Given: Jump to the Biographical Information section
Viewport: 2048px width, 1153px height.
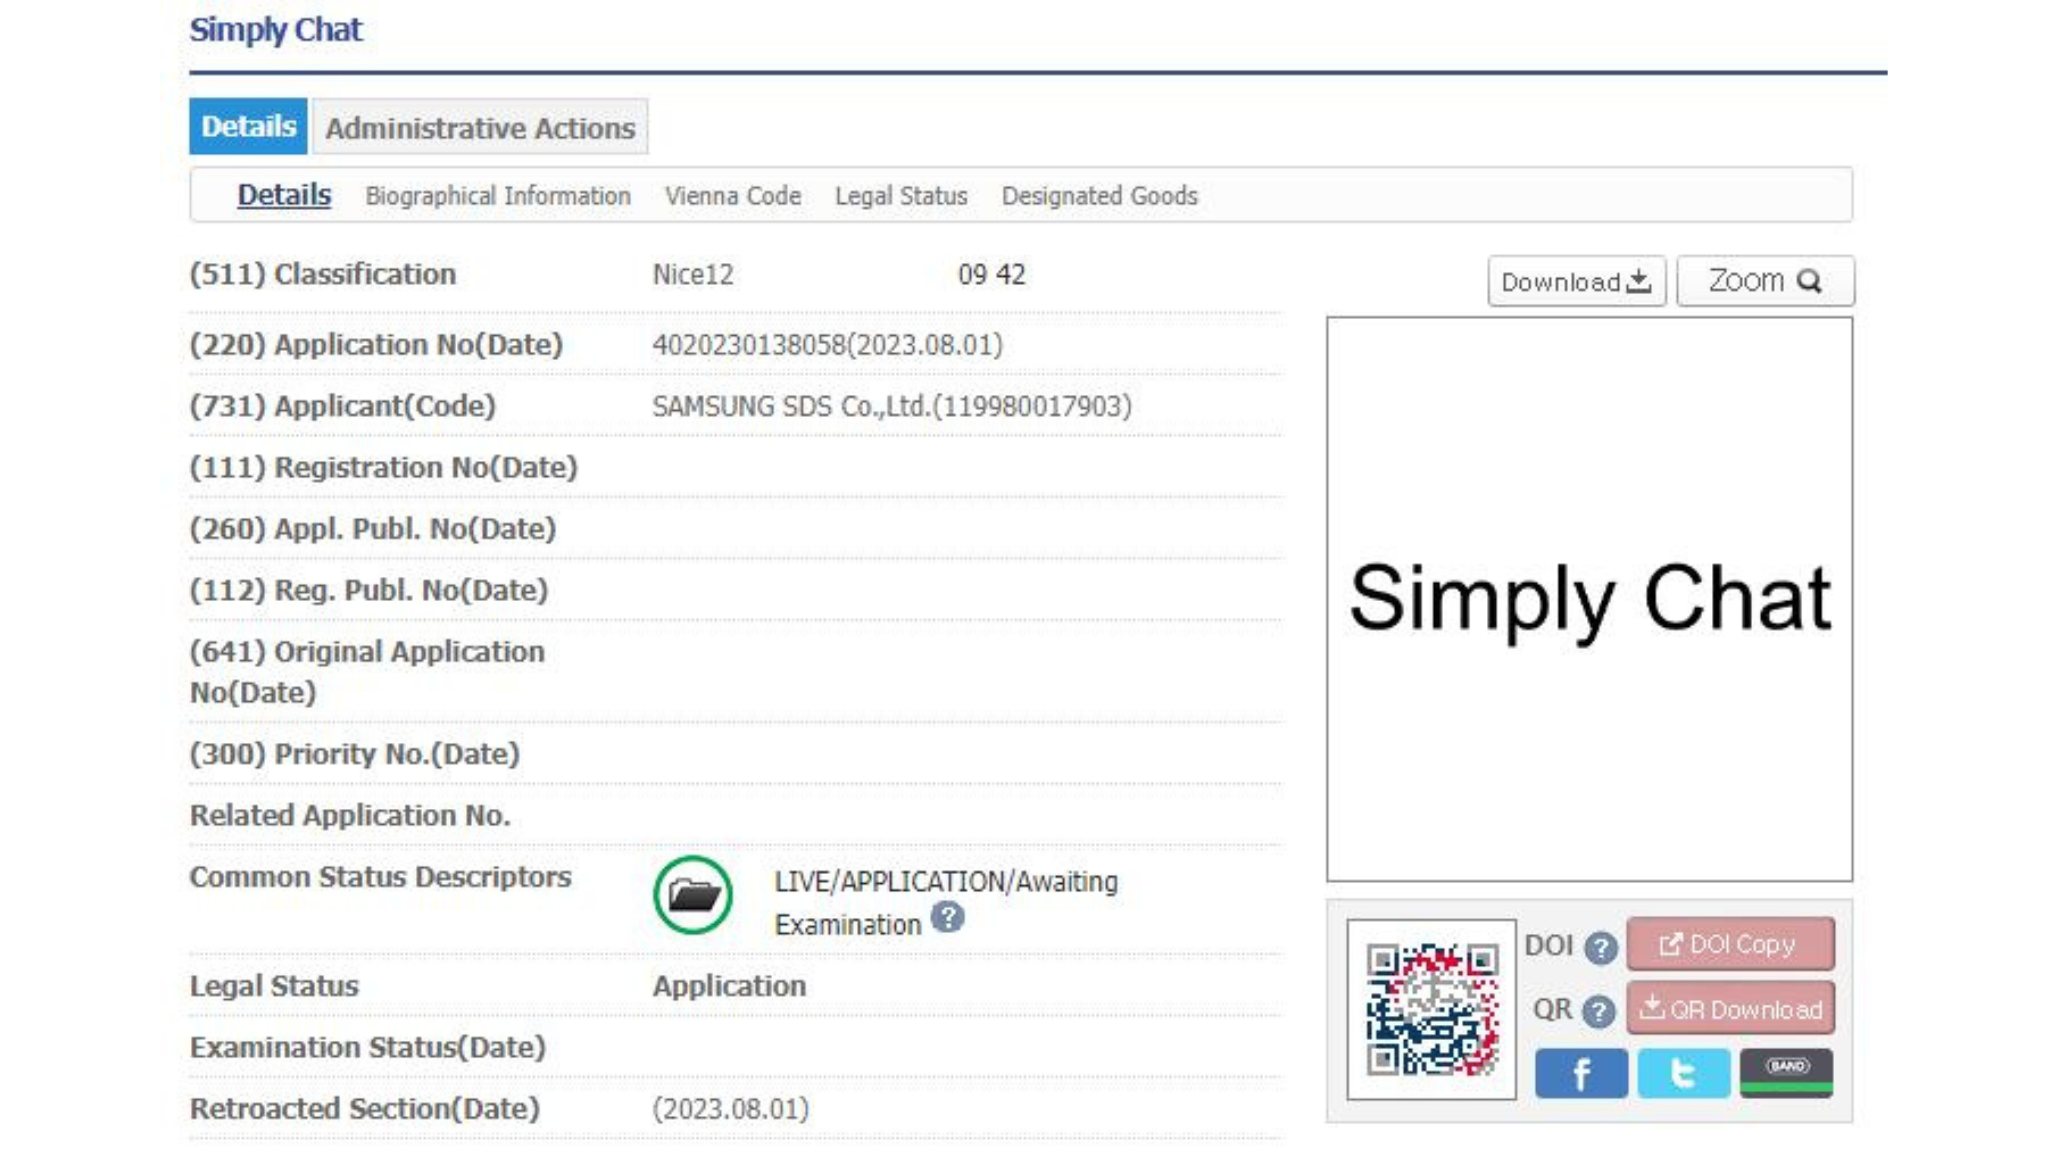Looking at the screenshot, I should pyautogui.click(x=498, y=196).
